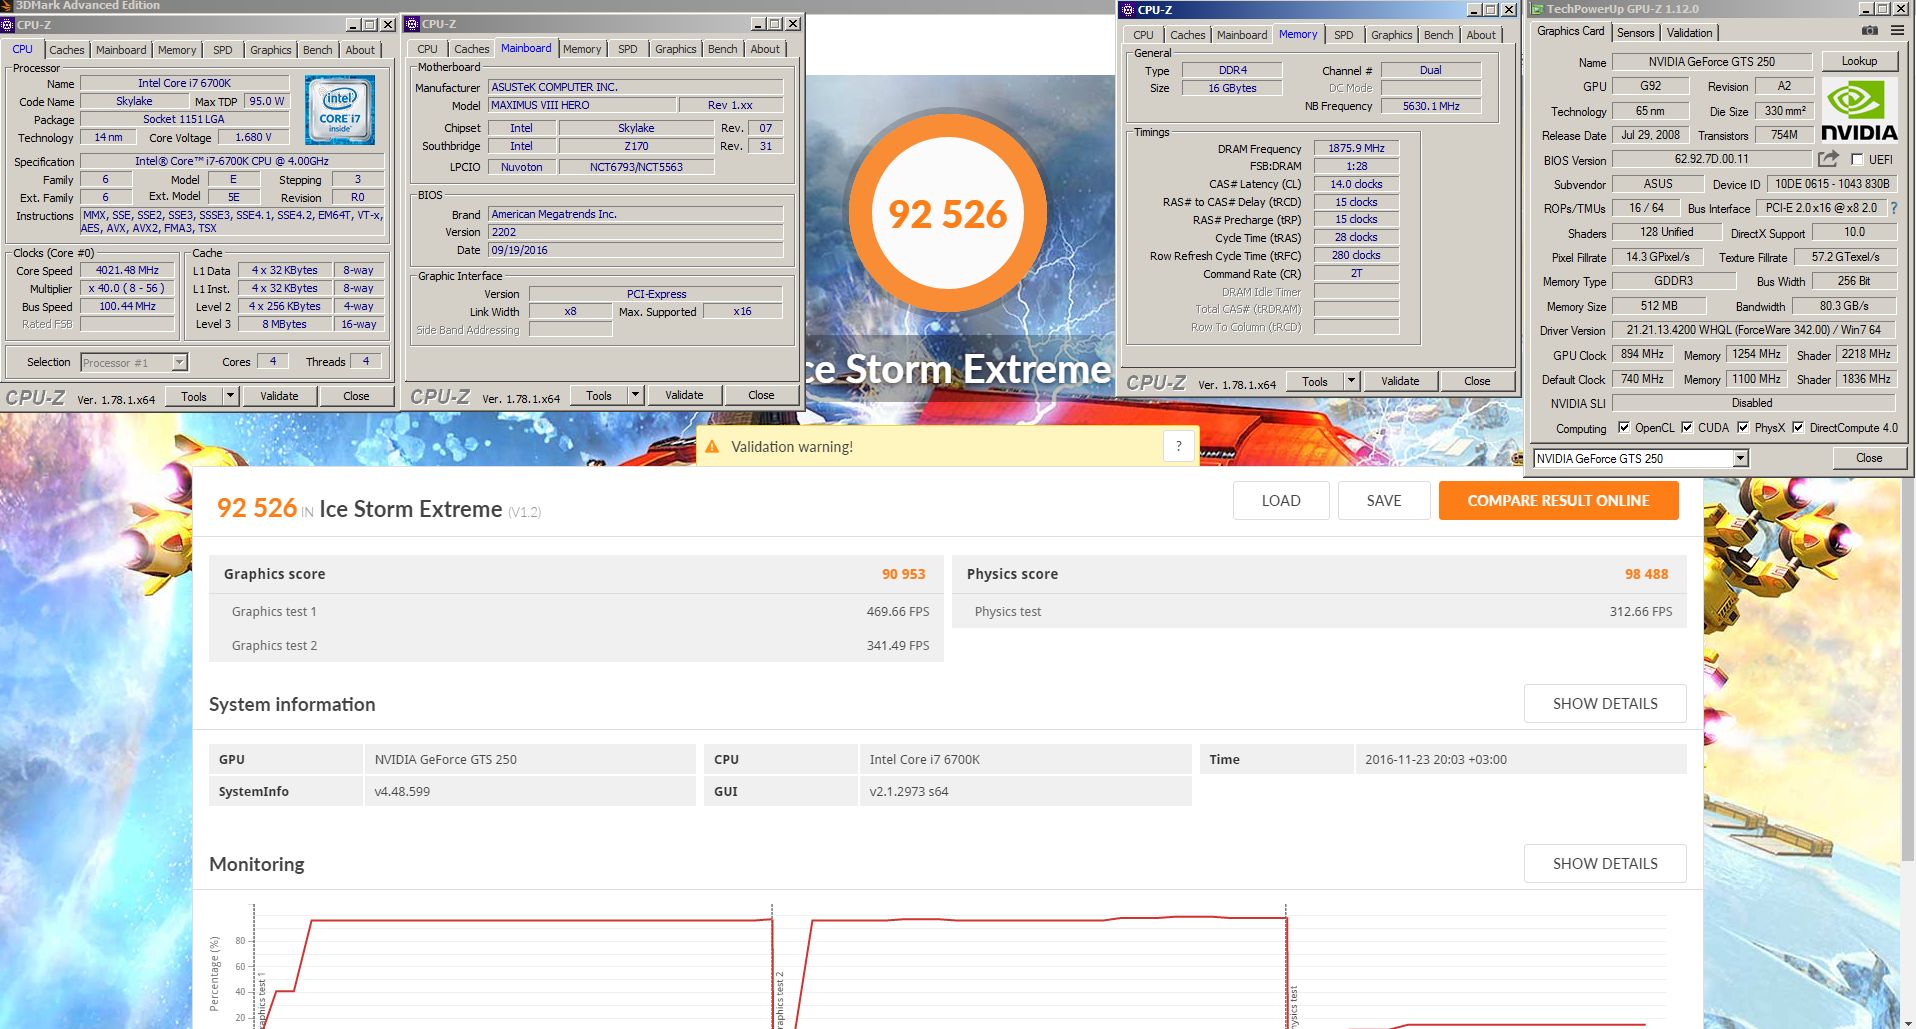The height and width of the screenshot is (1029, 1916).
Task: Open the SPD tab in the Mainboard CPU-Z window
Action: [627, 48]
